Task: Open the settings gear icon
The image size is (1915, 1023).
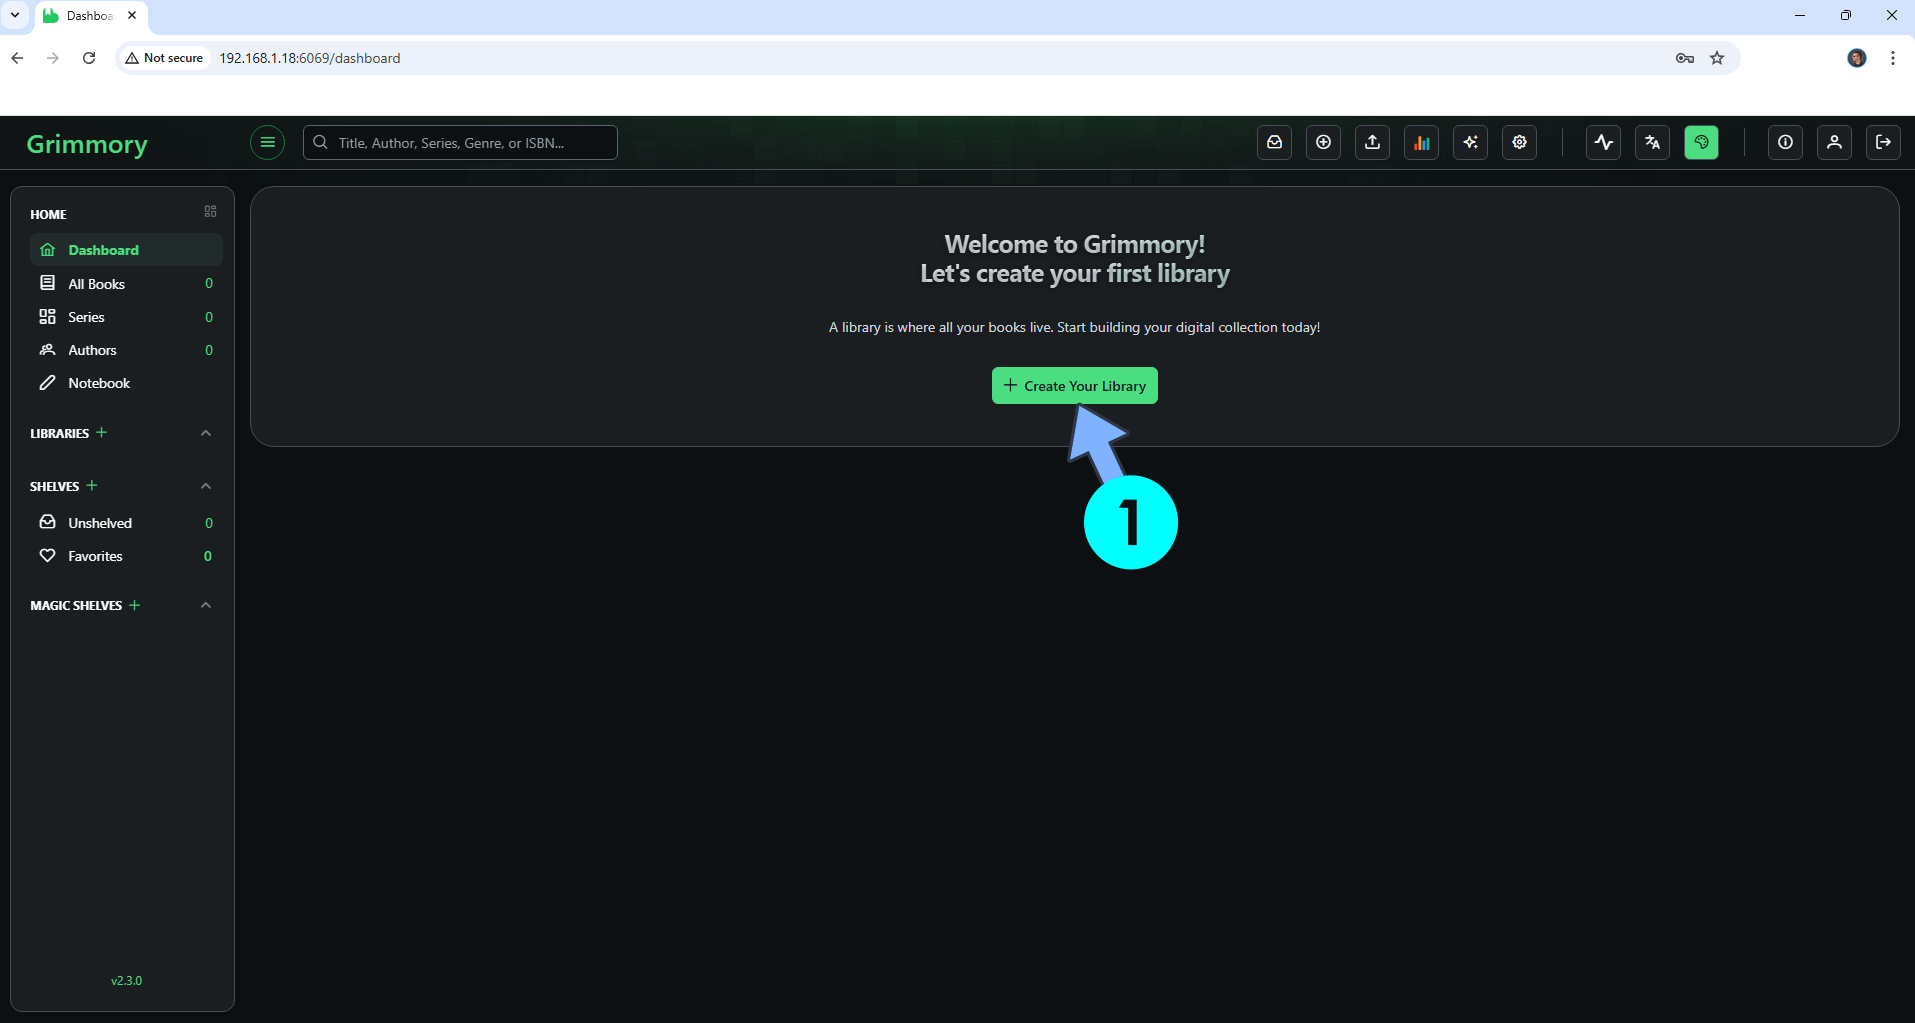Action: pyautogui.click(x=1519, y=142)
